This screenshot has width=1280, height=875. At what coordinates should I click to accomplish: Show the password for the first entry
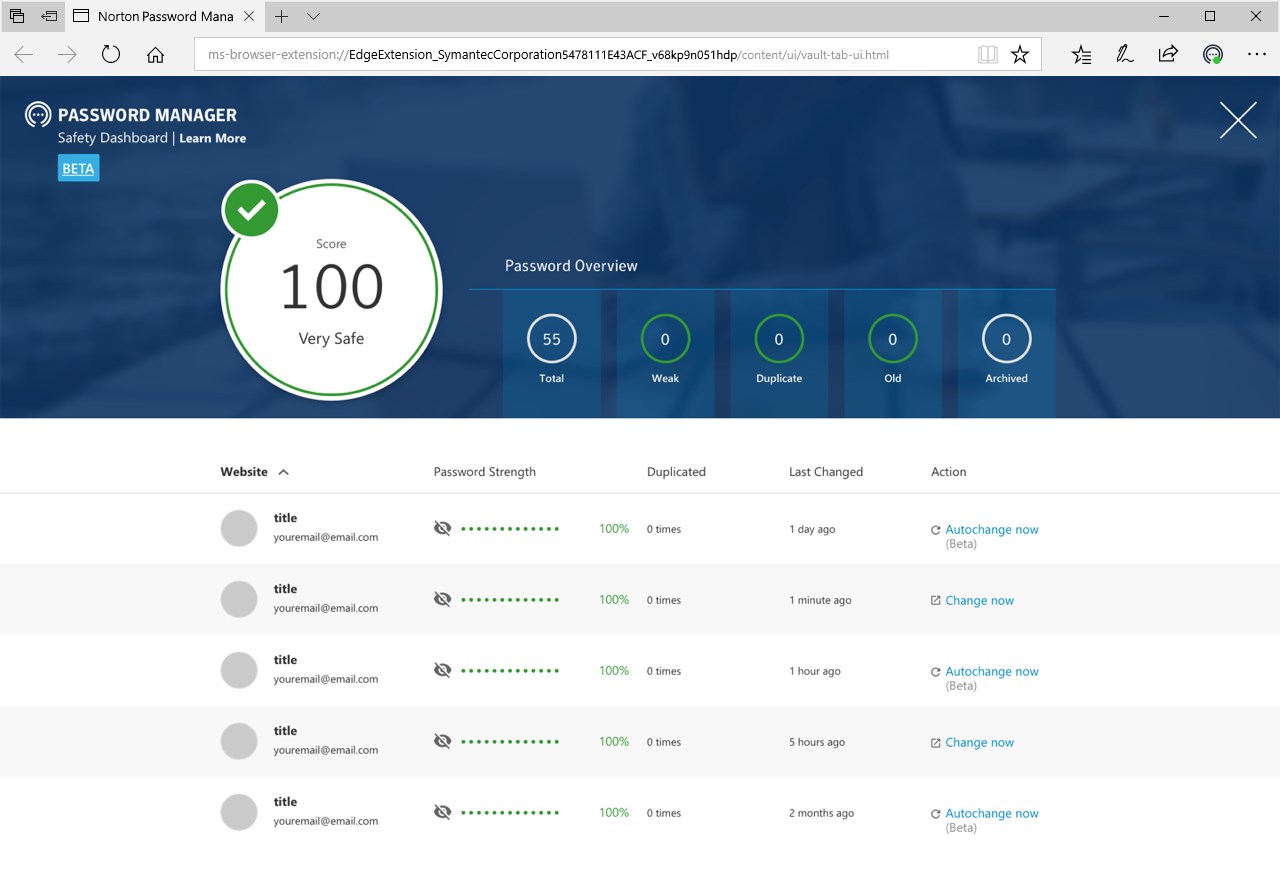(x=442, y=528)
